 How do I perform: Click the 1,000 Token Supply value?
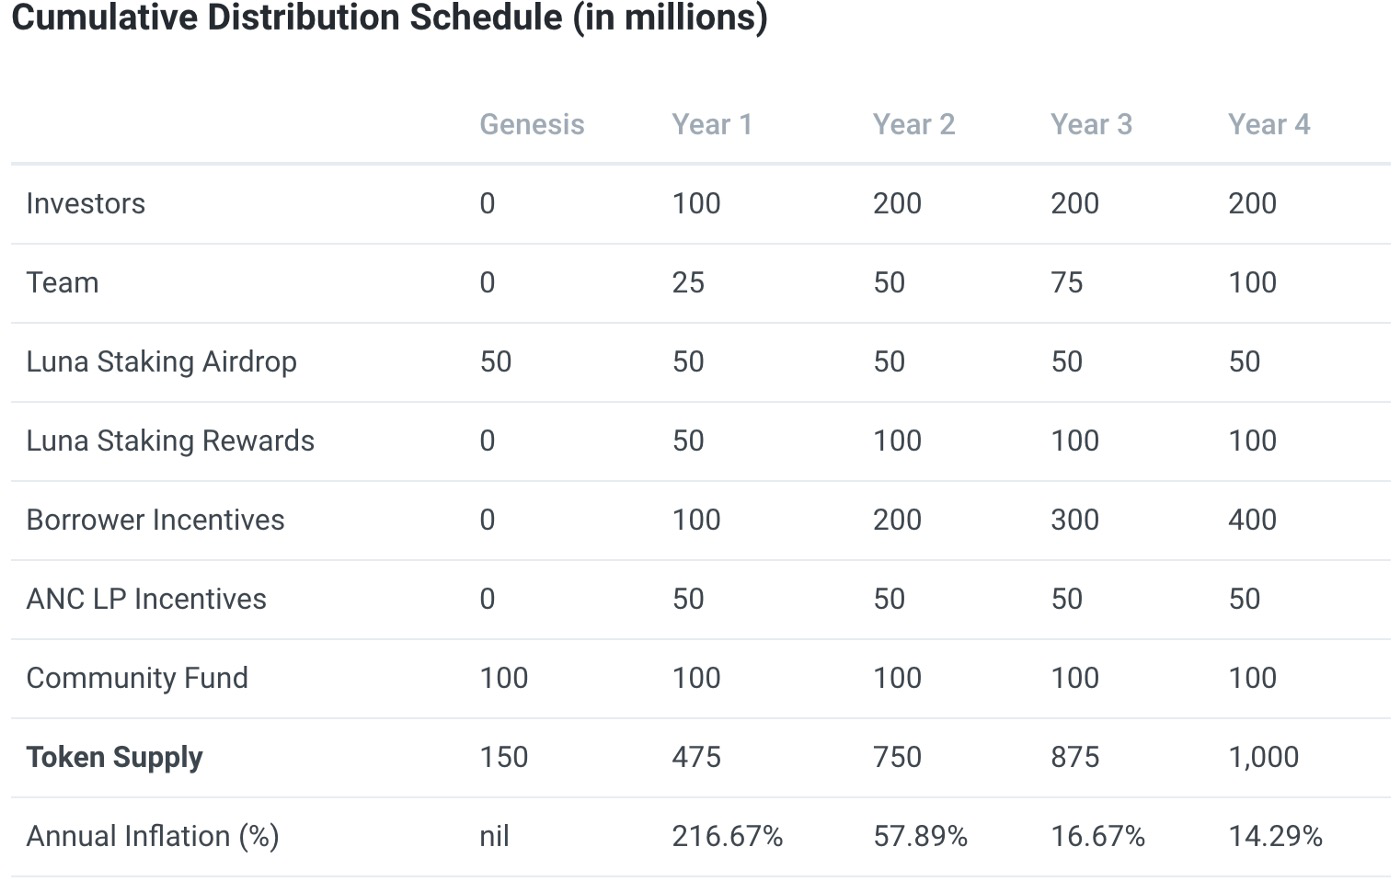pos(1263,757)
